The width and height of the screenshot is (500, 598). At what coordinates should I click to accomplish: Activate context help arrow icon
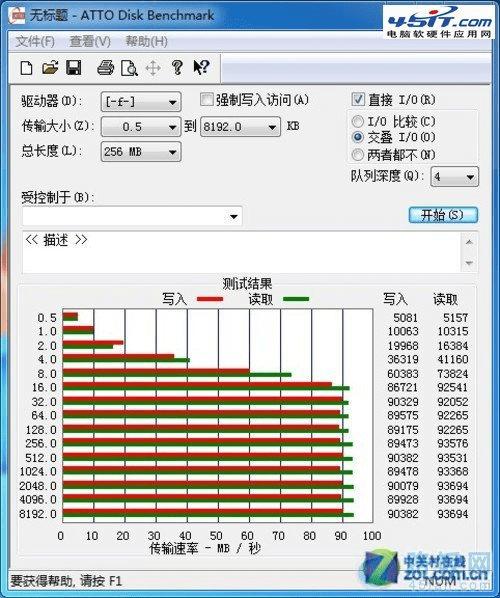[201, 68]
